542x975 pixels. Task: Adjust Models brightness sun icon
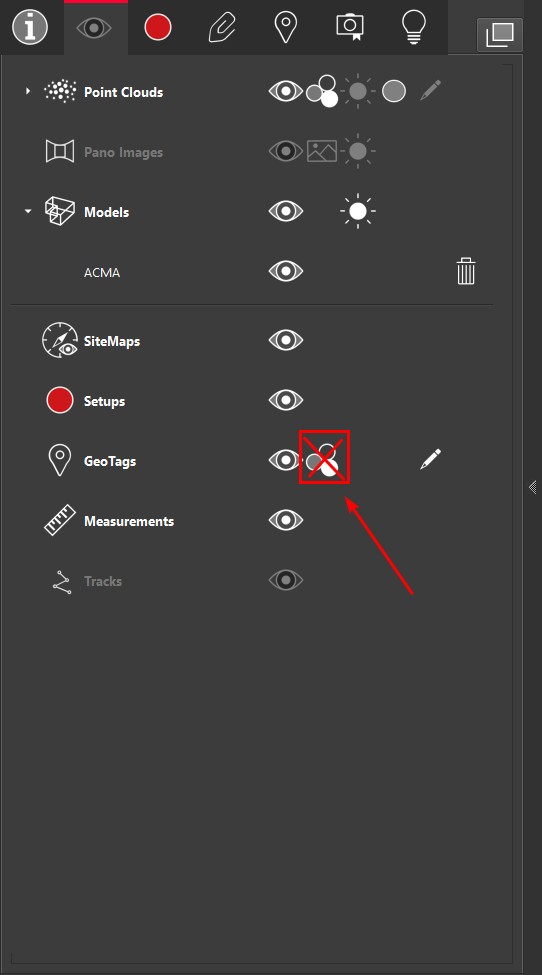(357, 211)
